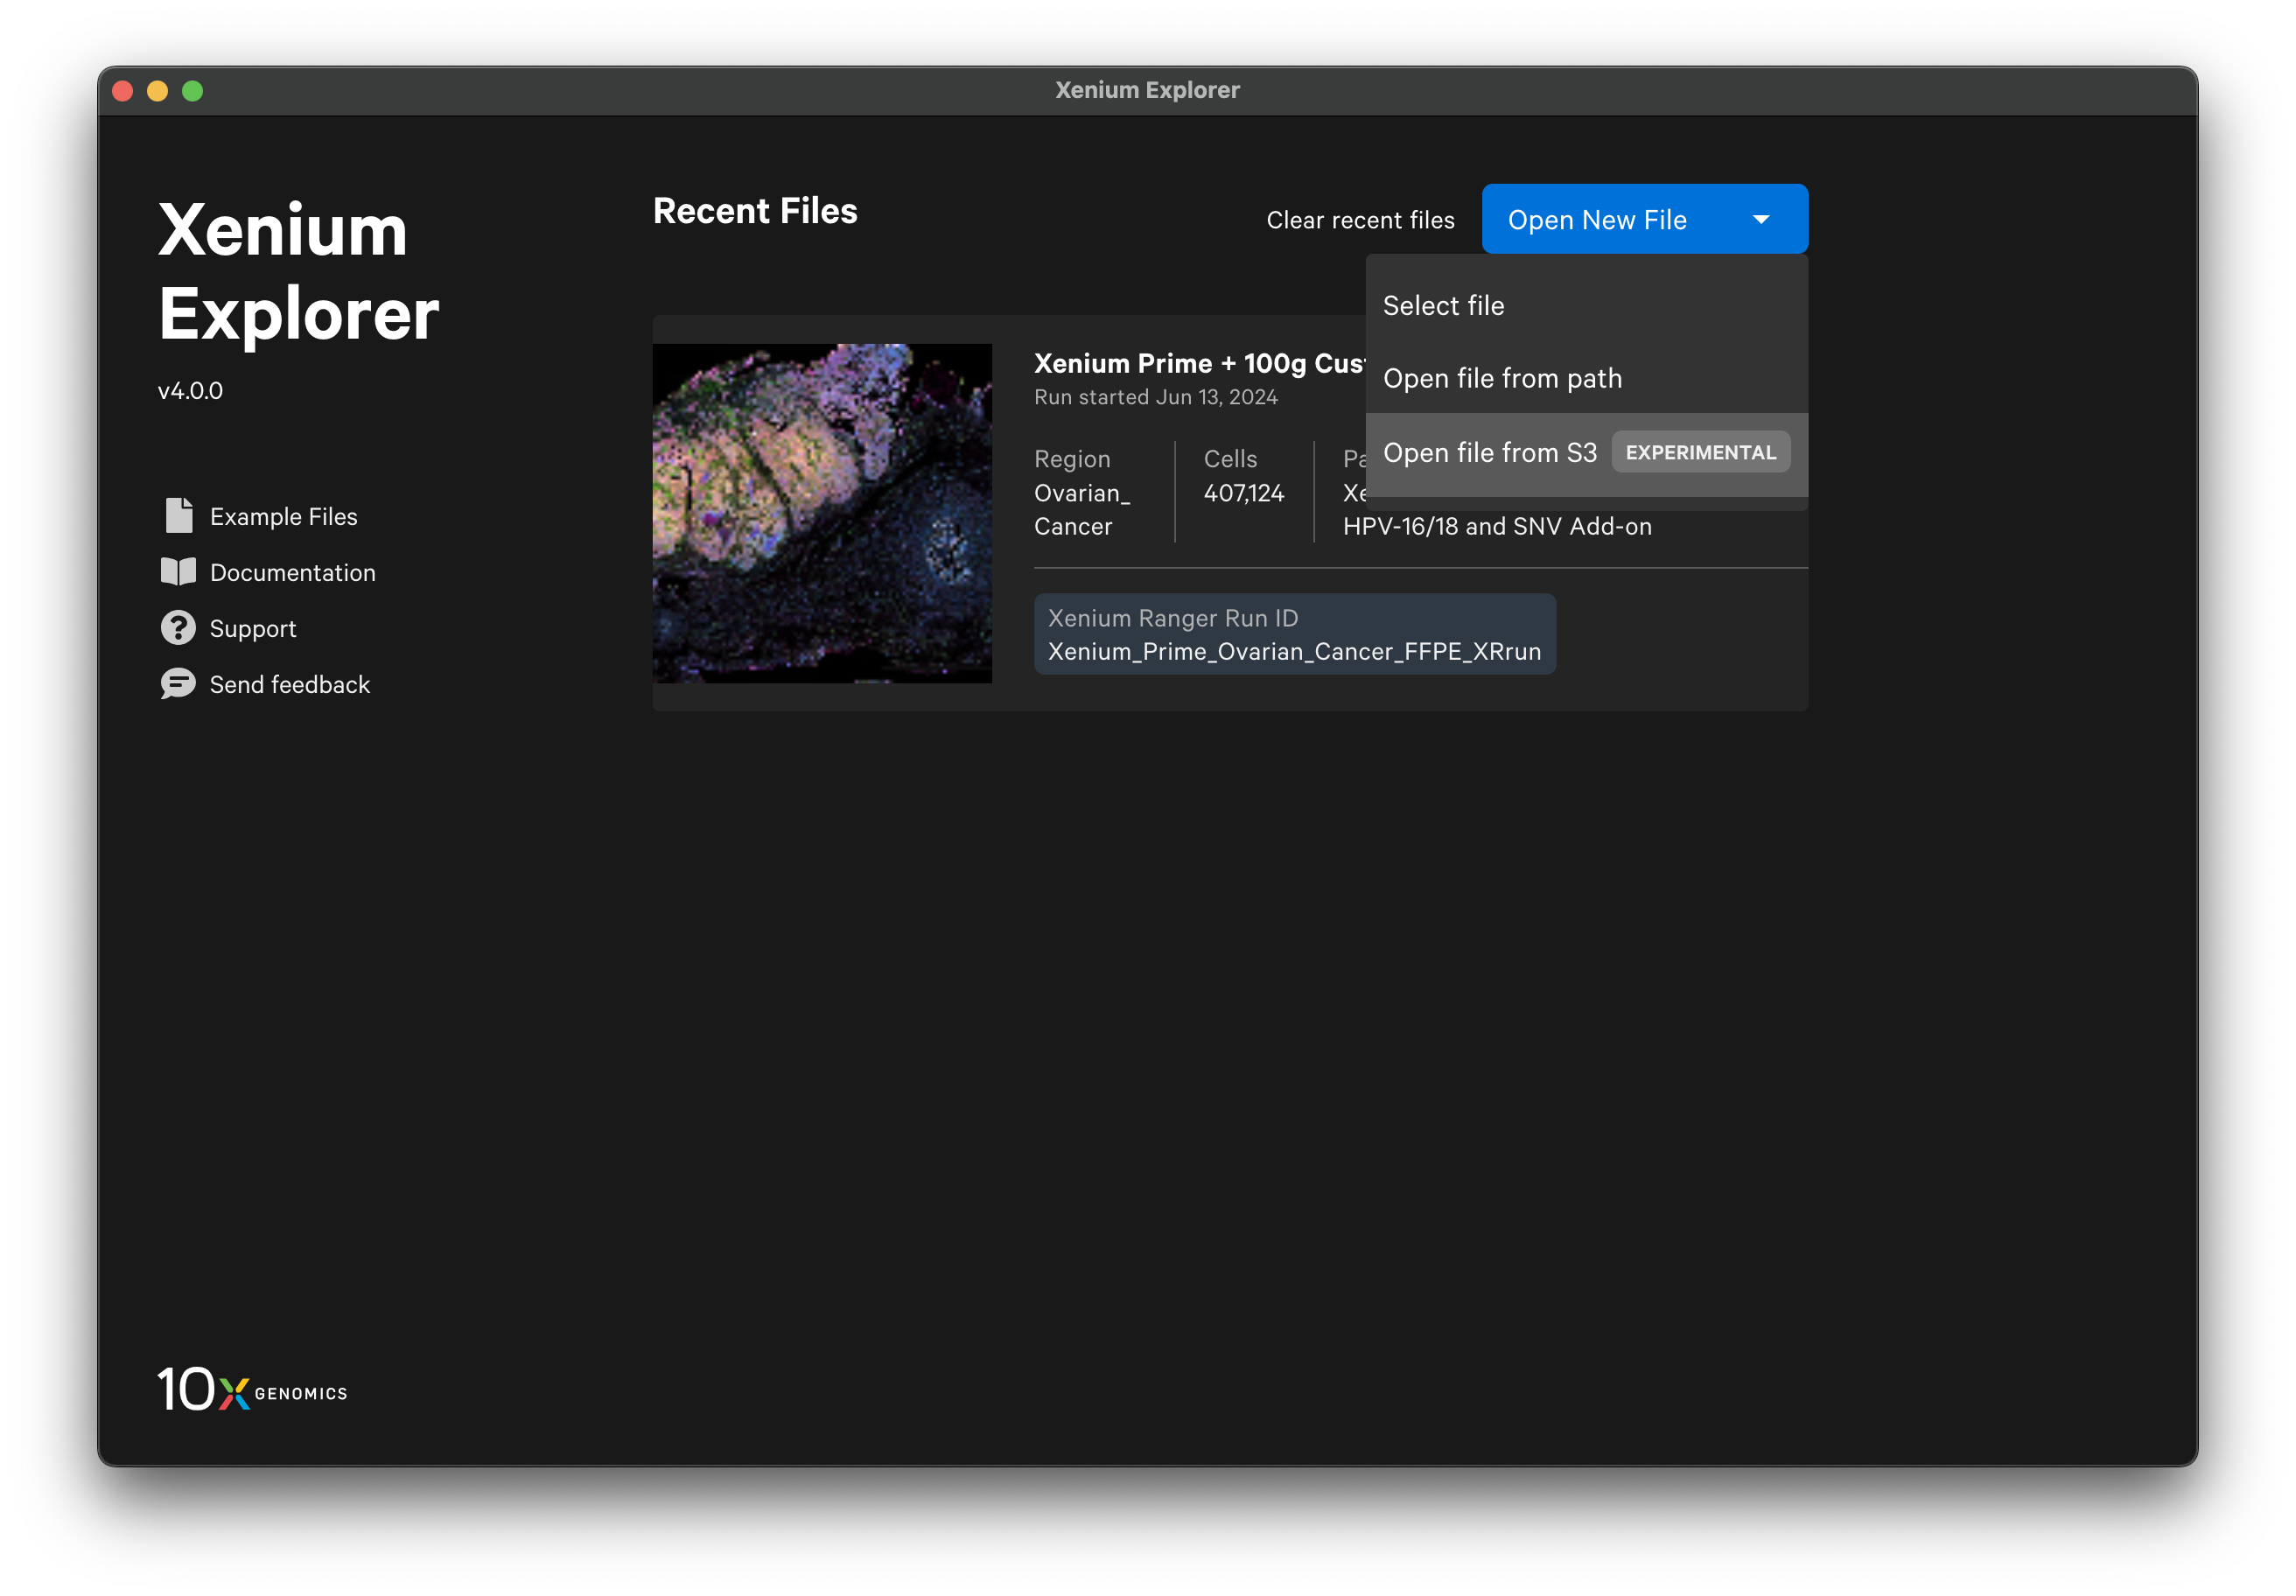Click HPV-16/18 and SNV Add-on text
The height and width of the screenshot is (1596, 2296).
(x=1497, y=527)
